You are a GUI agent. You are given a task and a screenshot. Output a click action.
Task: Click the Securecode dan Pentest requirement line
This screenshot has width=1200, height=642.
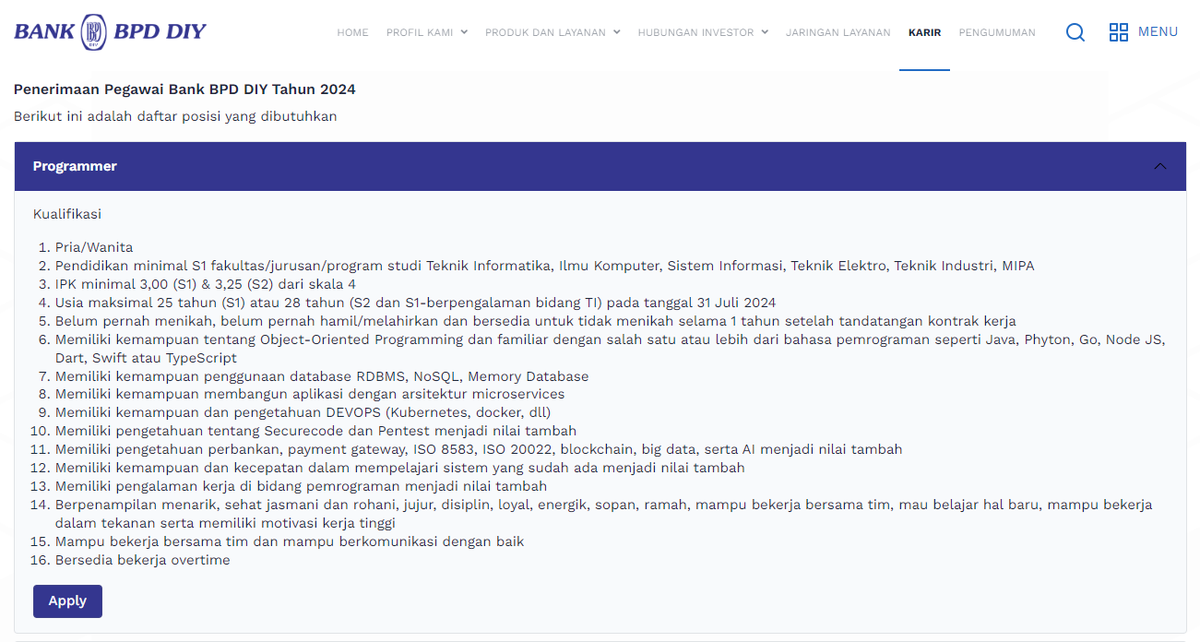pyautogui.click(x=316, y=431)
